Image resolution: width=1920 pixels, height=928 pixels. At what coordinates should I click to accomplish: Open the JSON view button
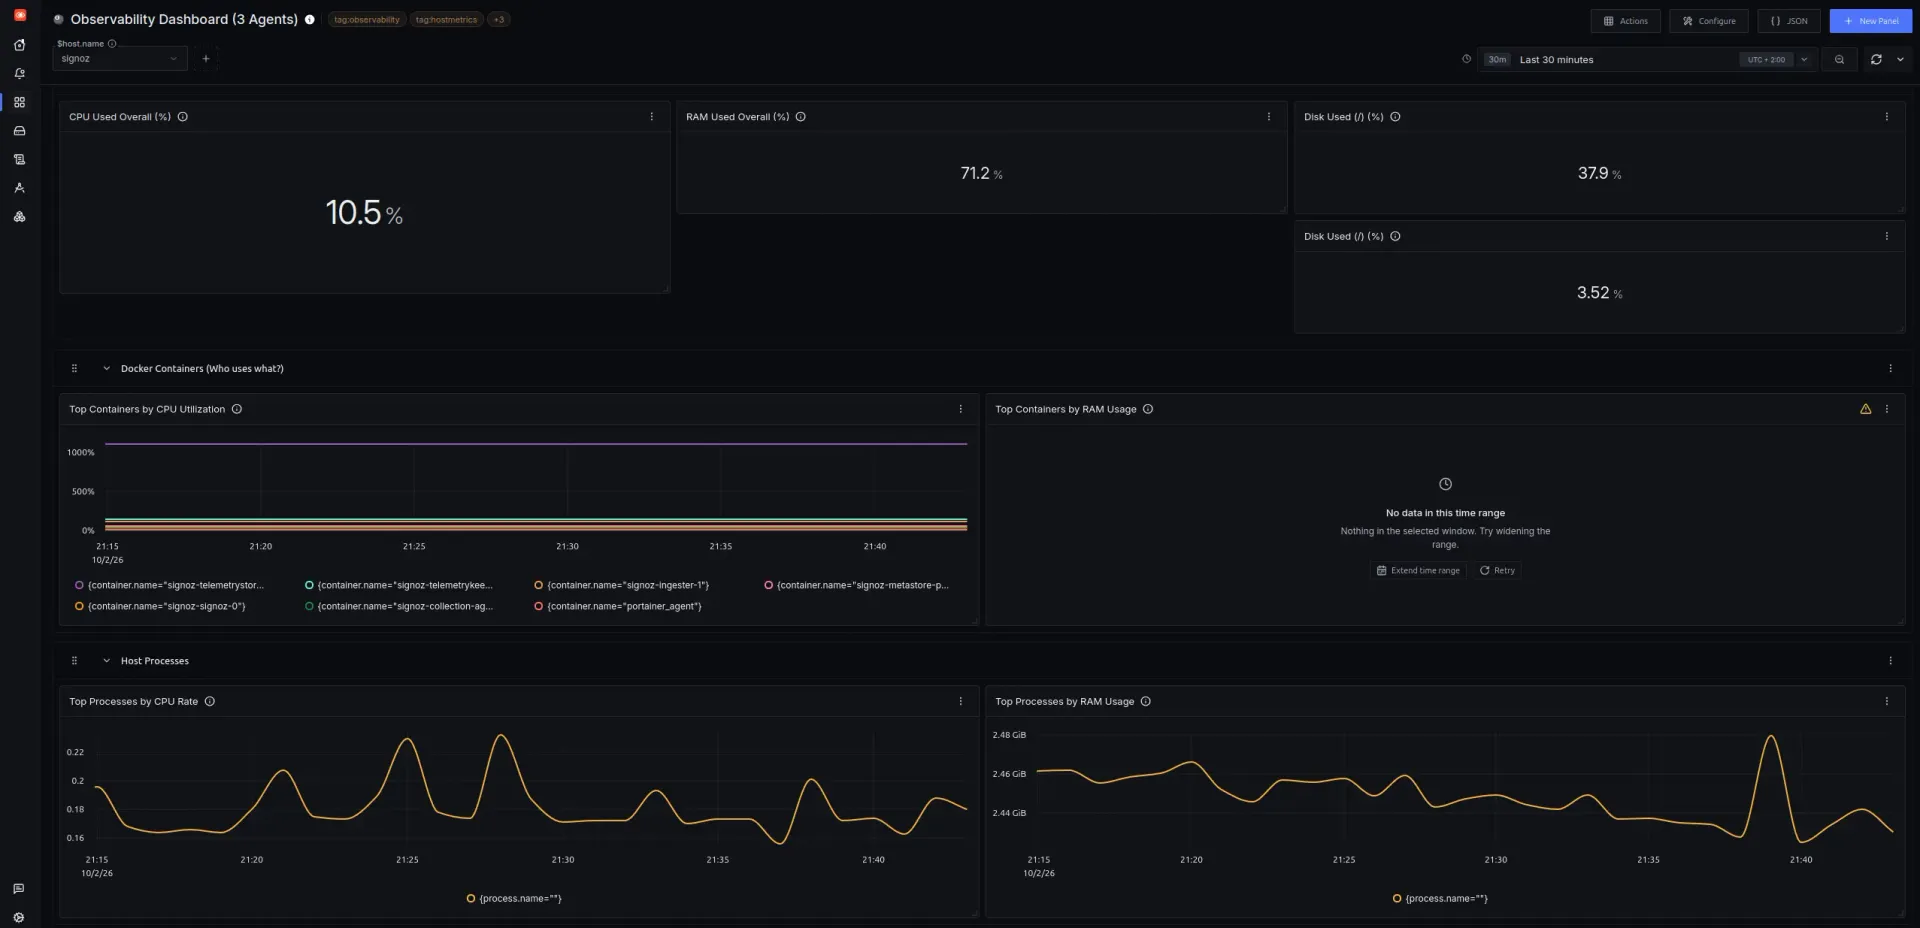pyautogui.click(x=1789, y=21)
